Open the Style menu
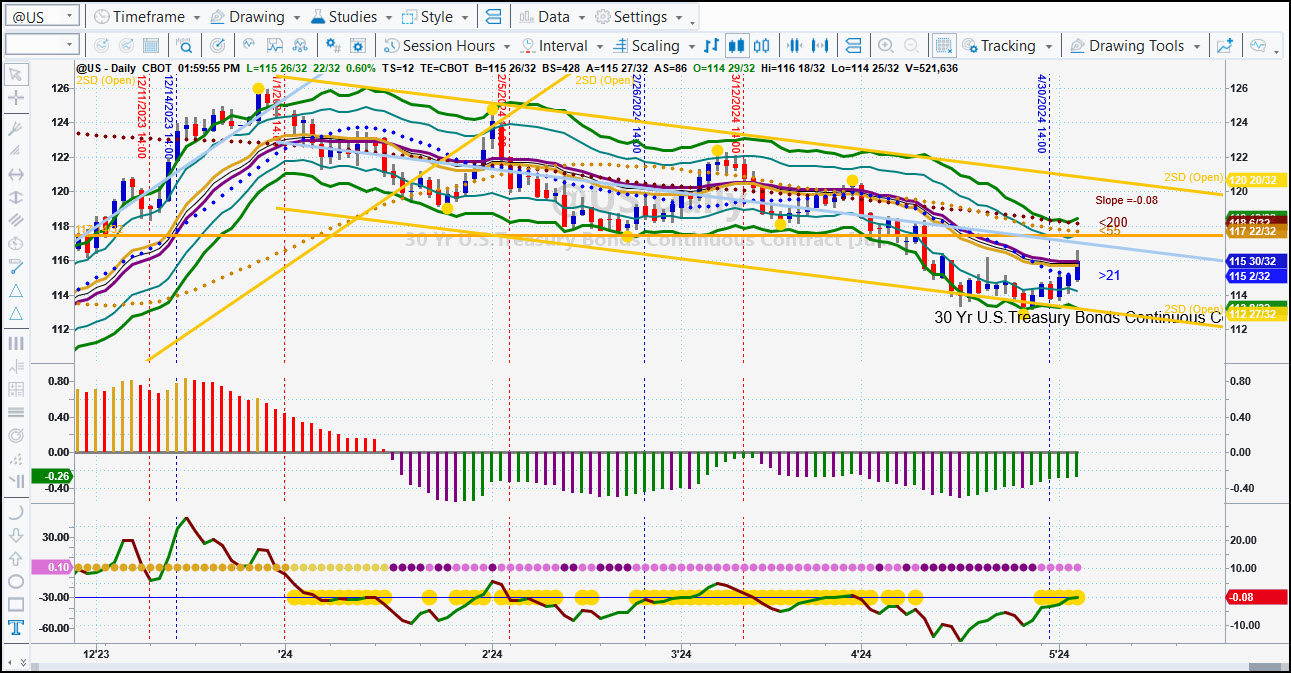 pos(435,17)
